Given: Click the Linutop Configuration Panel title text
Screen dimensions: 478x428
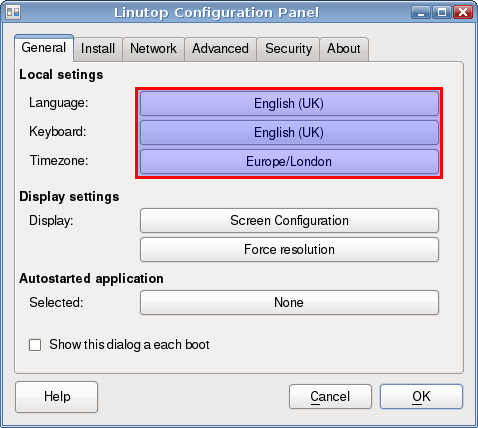Looking at the screenshot, I should pyautogui.click(x=217, y=13).
